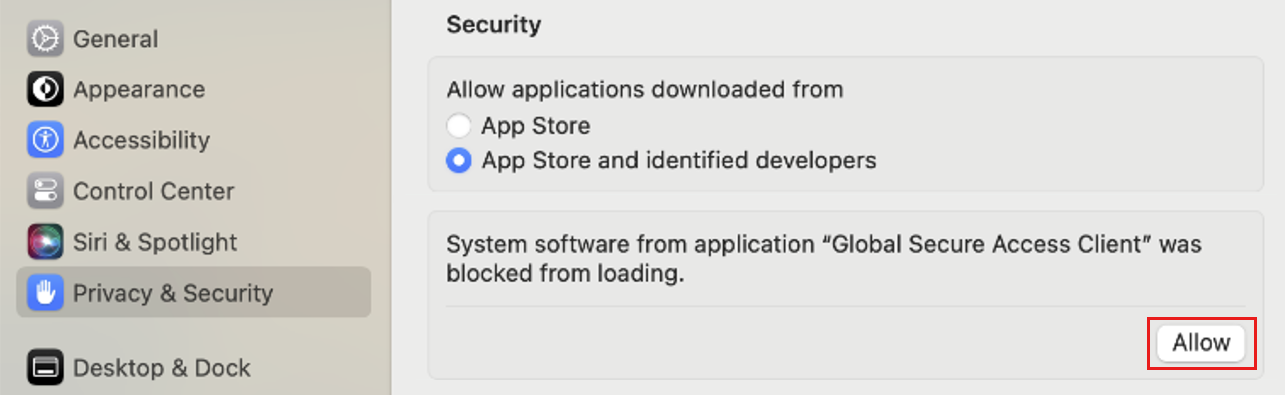Click the Appearance half-circle icon
This screenshot has width=1285, height=395.
point(45,90)
